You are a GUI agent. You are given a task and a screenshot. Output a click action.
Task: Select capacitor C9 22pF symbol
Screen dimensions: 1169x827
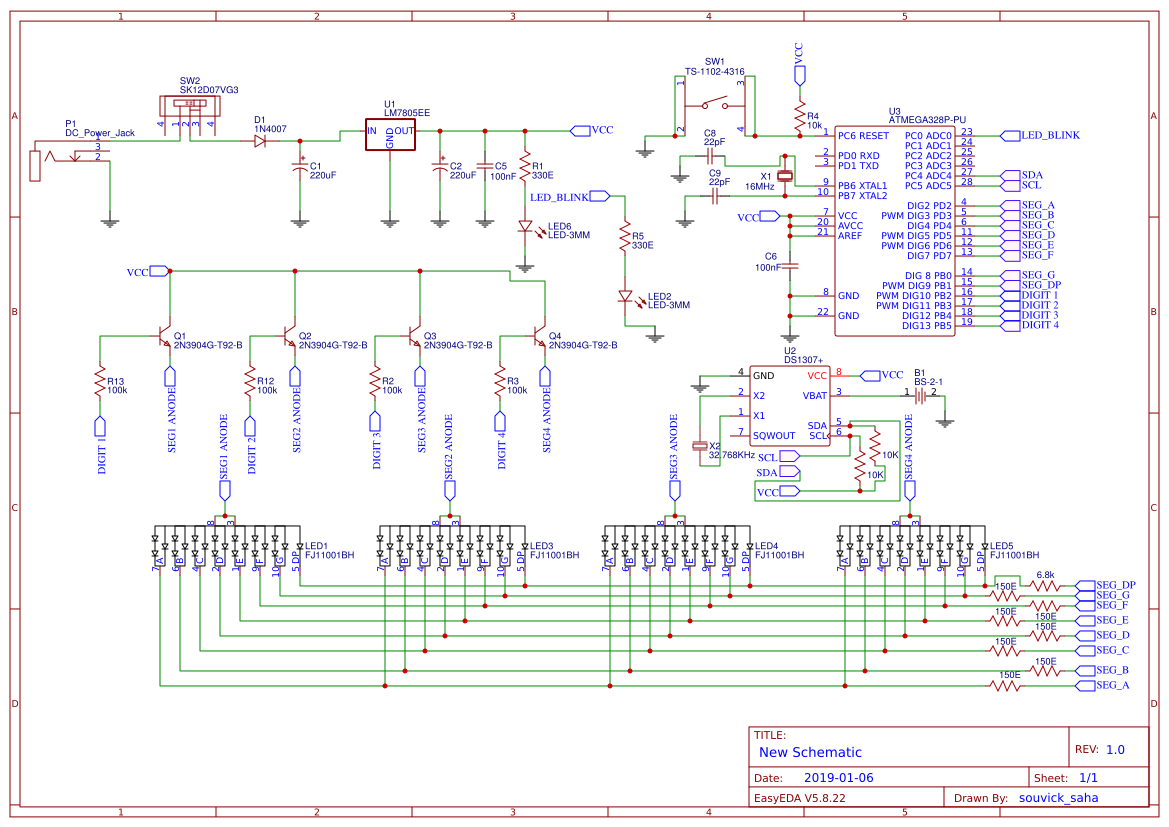(x=715, y=196)
